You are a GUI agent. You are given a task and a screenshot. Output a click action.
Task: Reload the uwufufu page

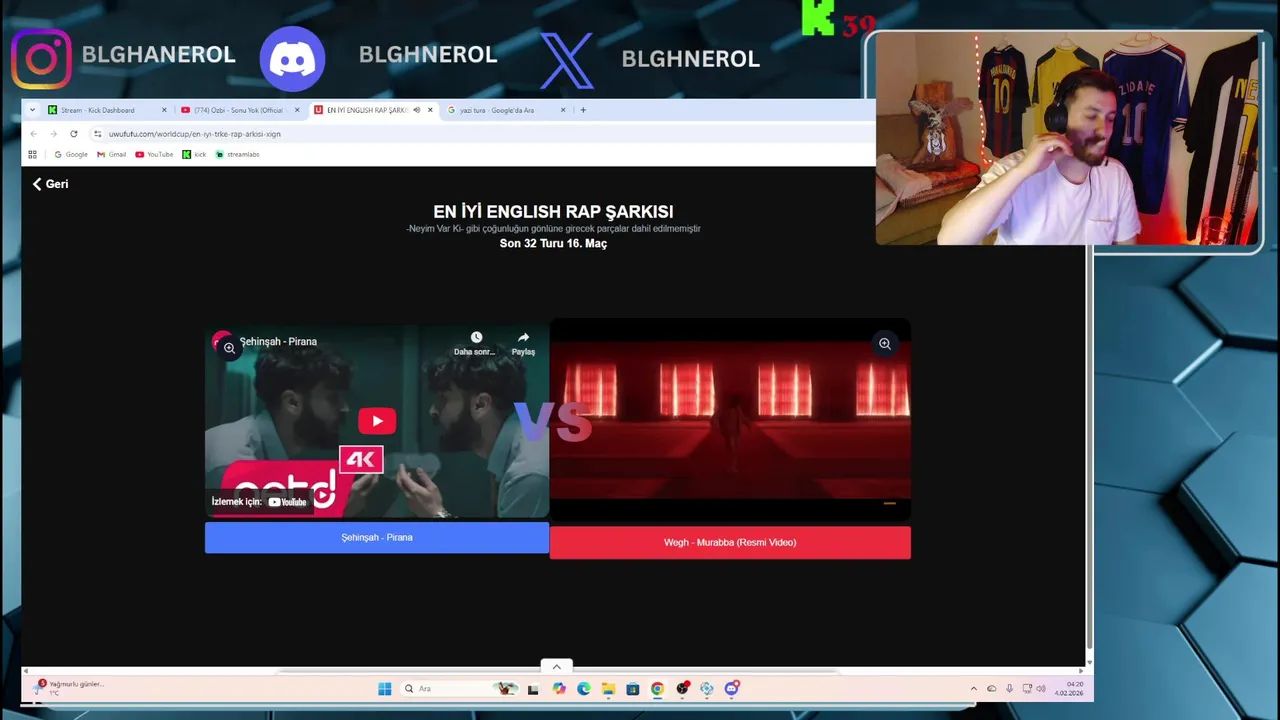(x=73, y=134)
